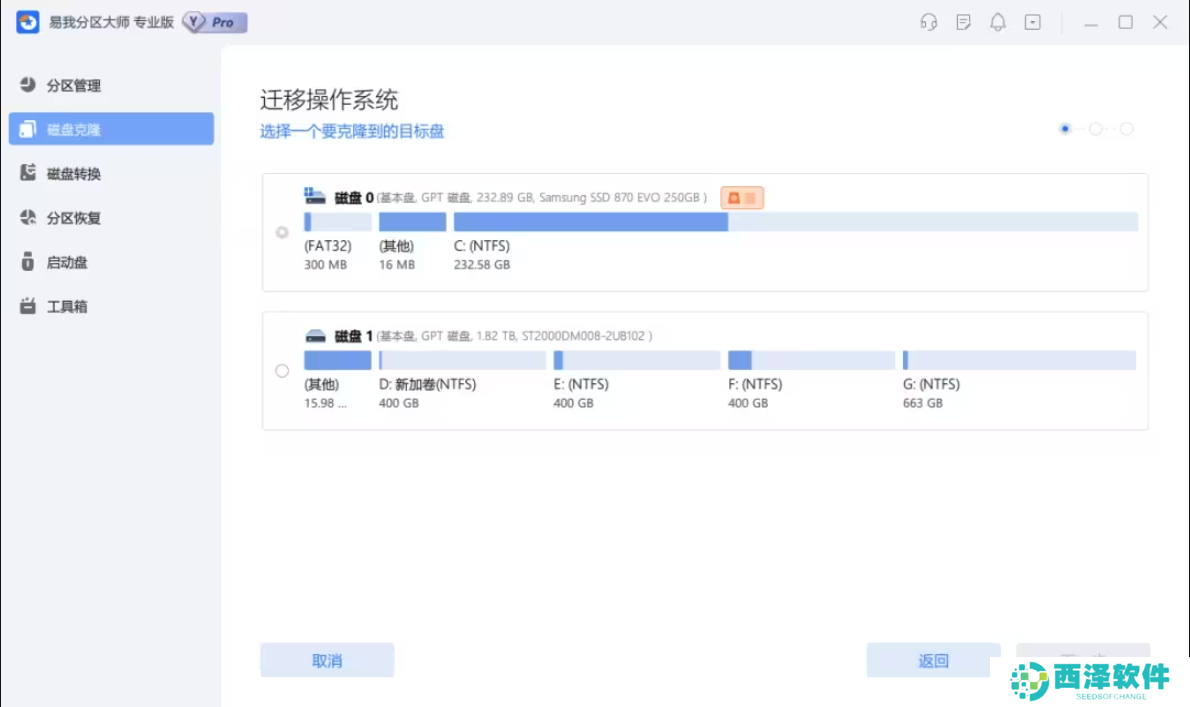
Task: Click the 选择一个要克隆到的目标盘 text
Action: click(x=352, y=131)
